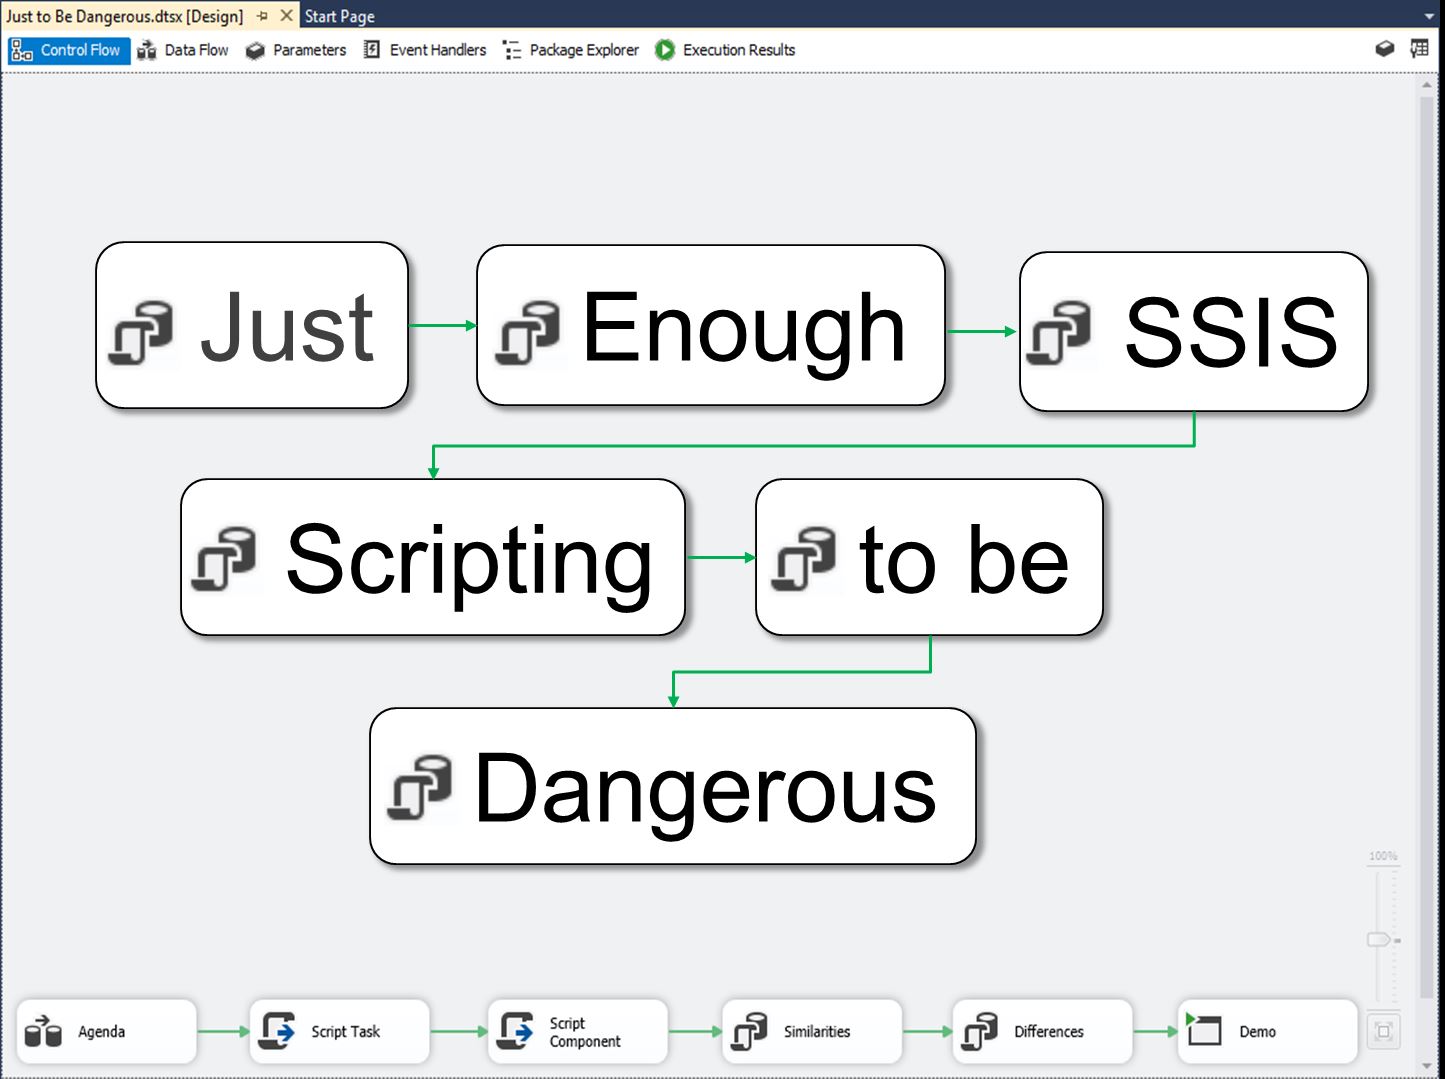Click the green Execution Results play icon
This screenshot has width=1445, height=1079.
coord(665,50)
